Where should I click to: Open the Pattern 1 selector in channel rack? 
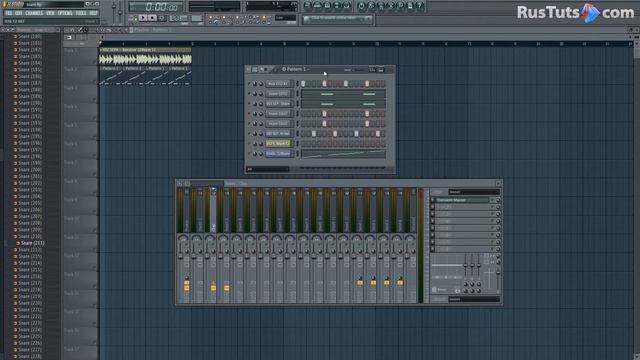tap(296, 69)
